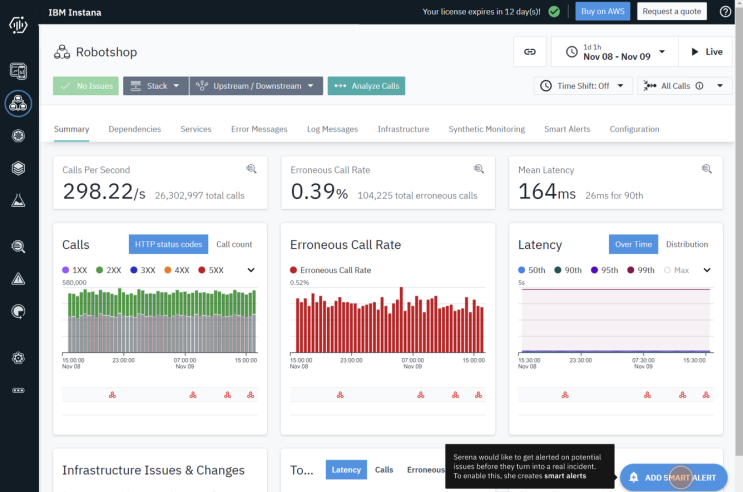Switch to Error Messages tab
The image size is (743, 492).
(x=259, y=129)
